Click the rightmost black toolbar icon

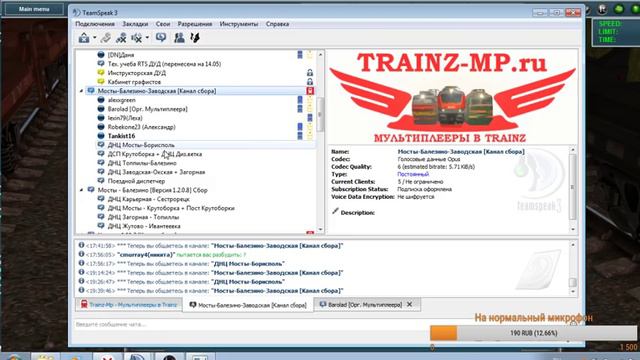pos(195,38)
